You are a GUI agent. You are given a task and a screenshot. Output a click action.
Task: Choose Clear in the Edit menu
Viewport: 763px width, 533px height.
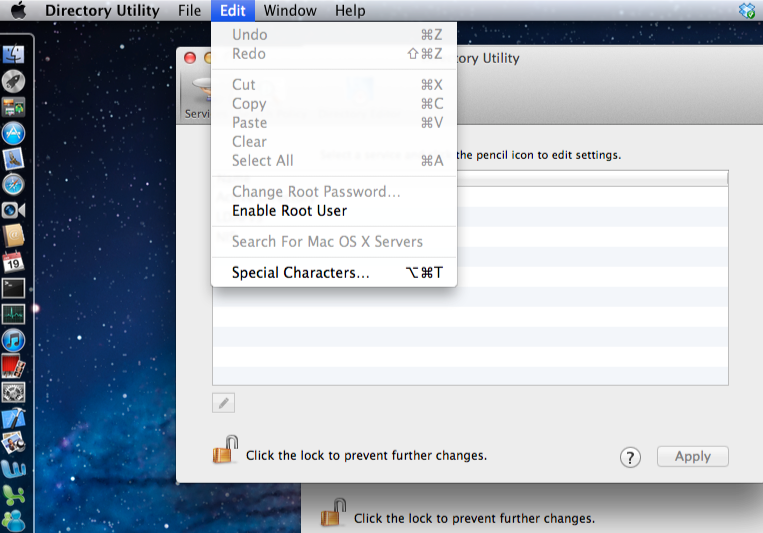(x=334, y=142)
